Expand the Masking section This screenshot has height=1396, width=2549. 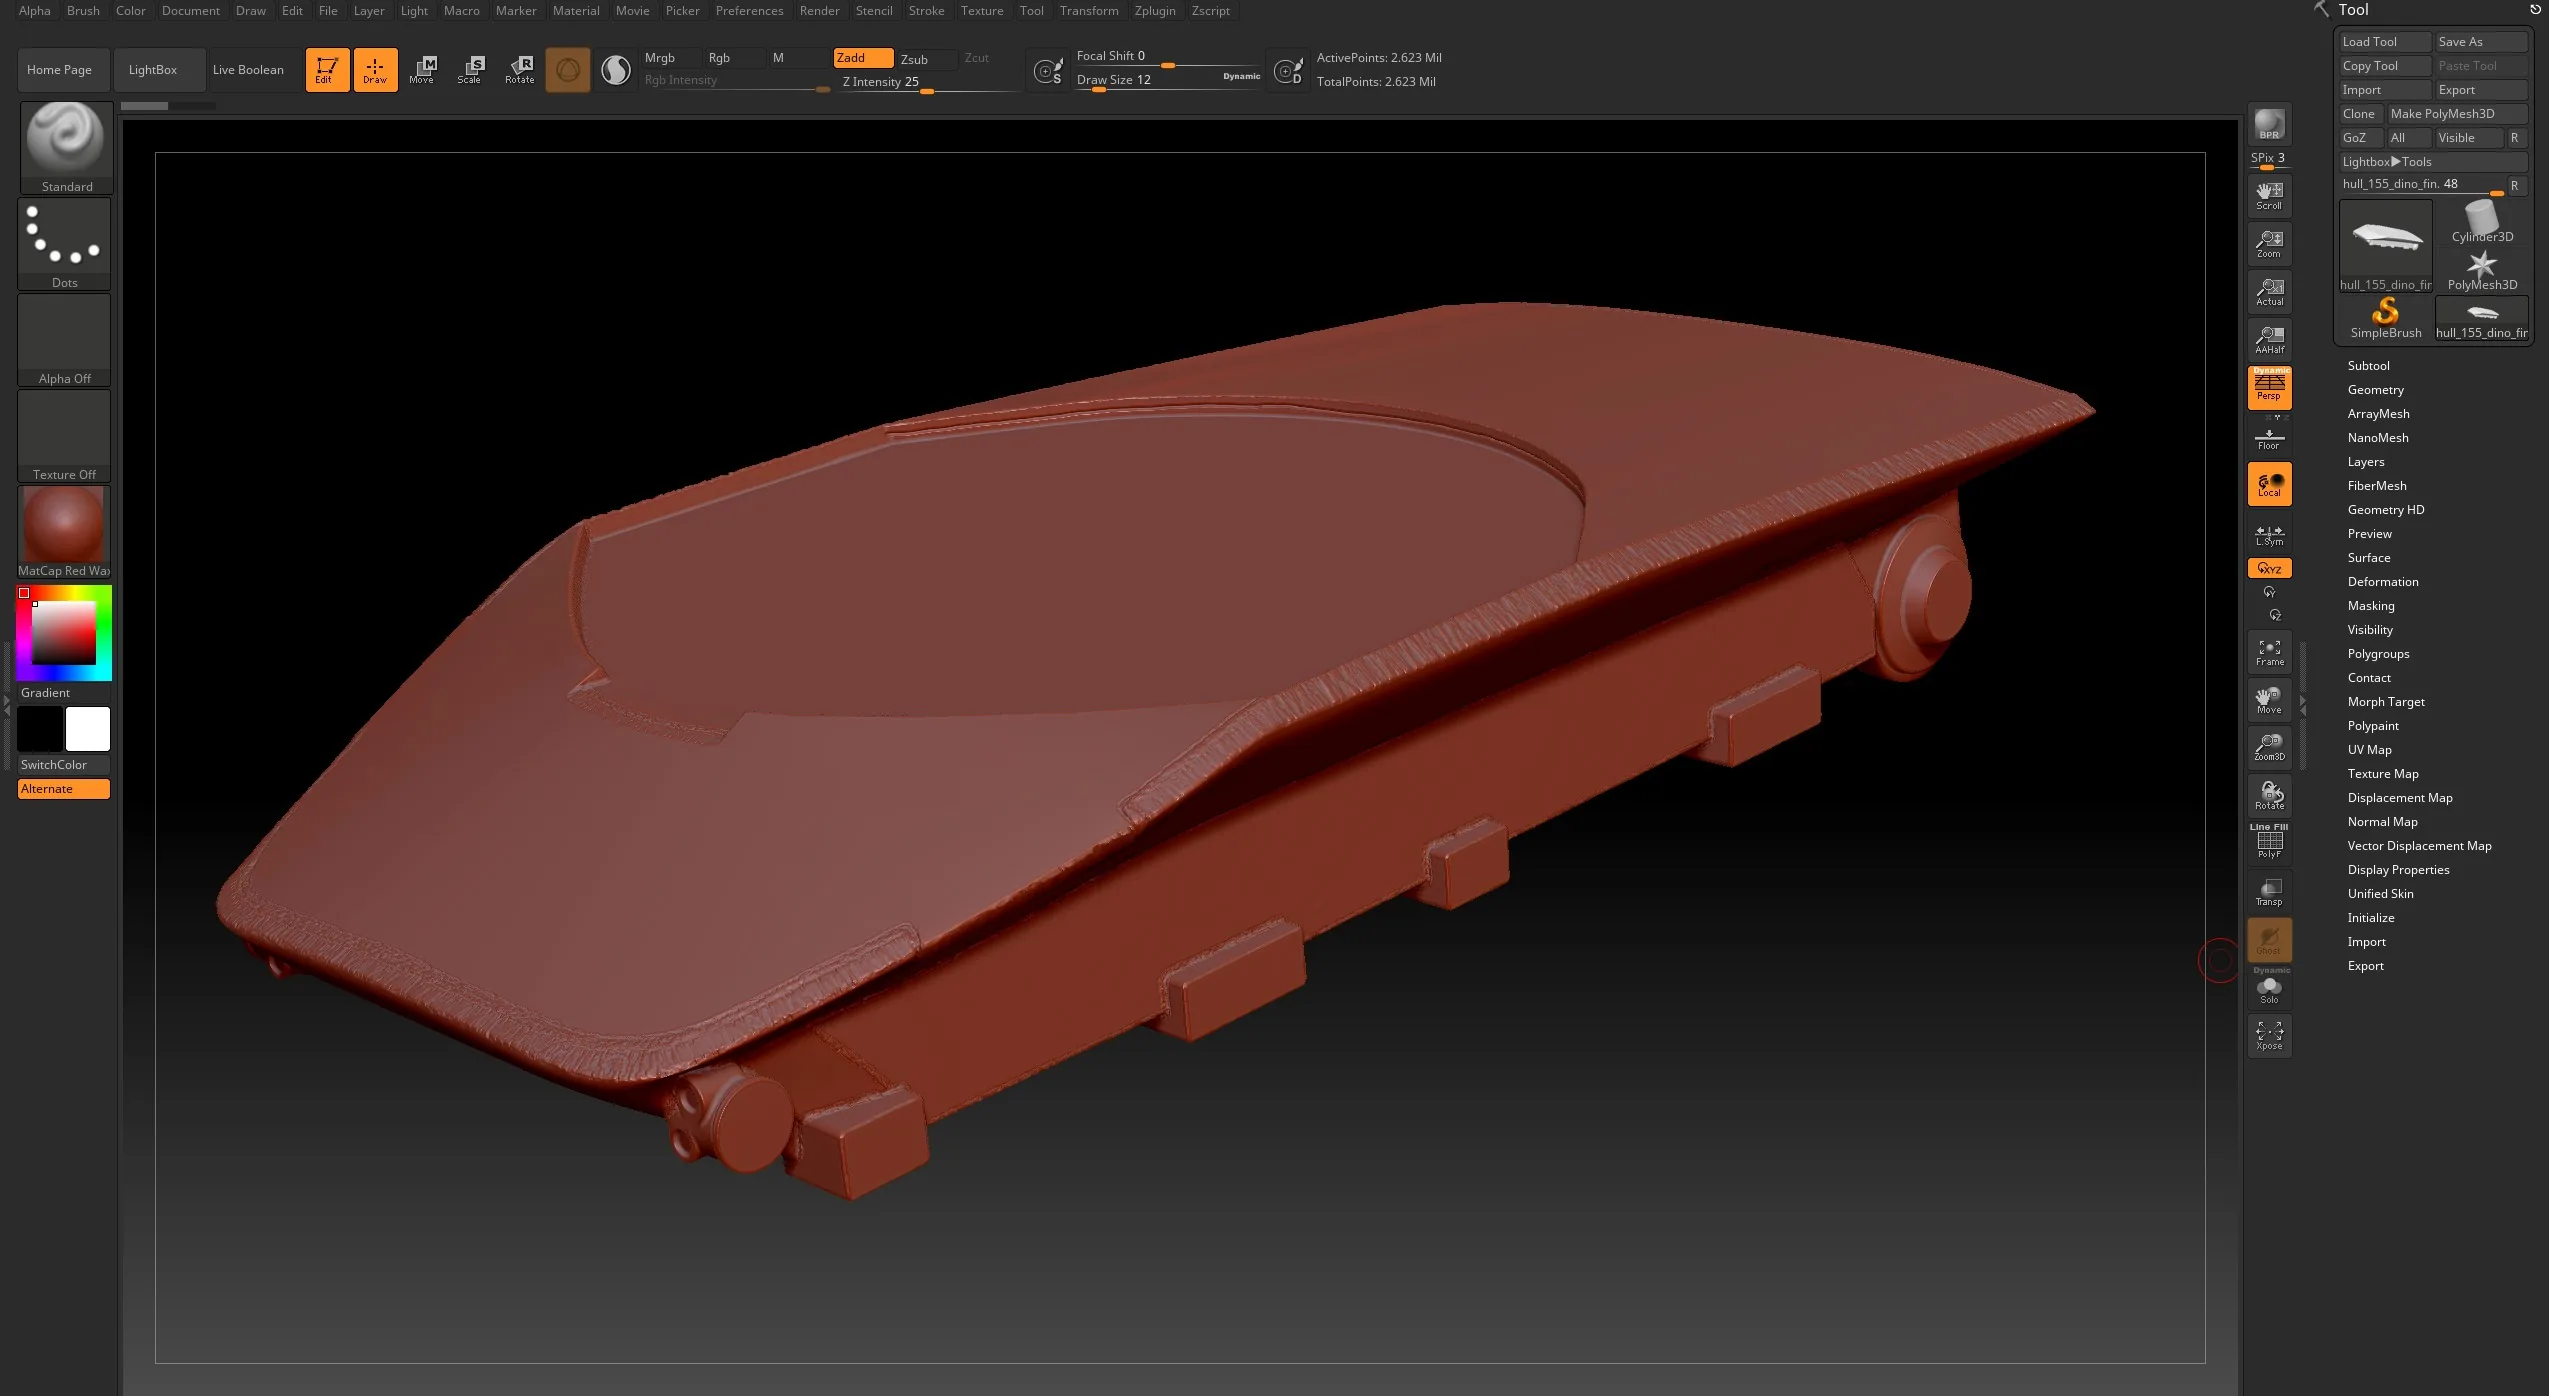2370,606
